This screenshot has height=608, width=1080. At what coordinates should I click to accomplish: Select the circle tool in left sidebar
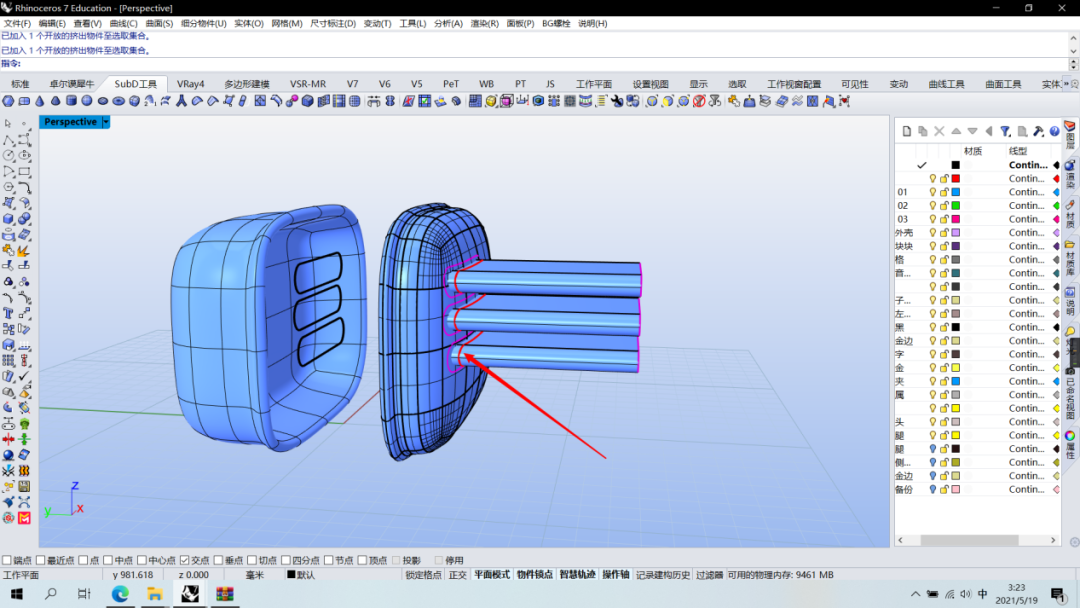pos(9,156)
